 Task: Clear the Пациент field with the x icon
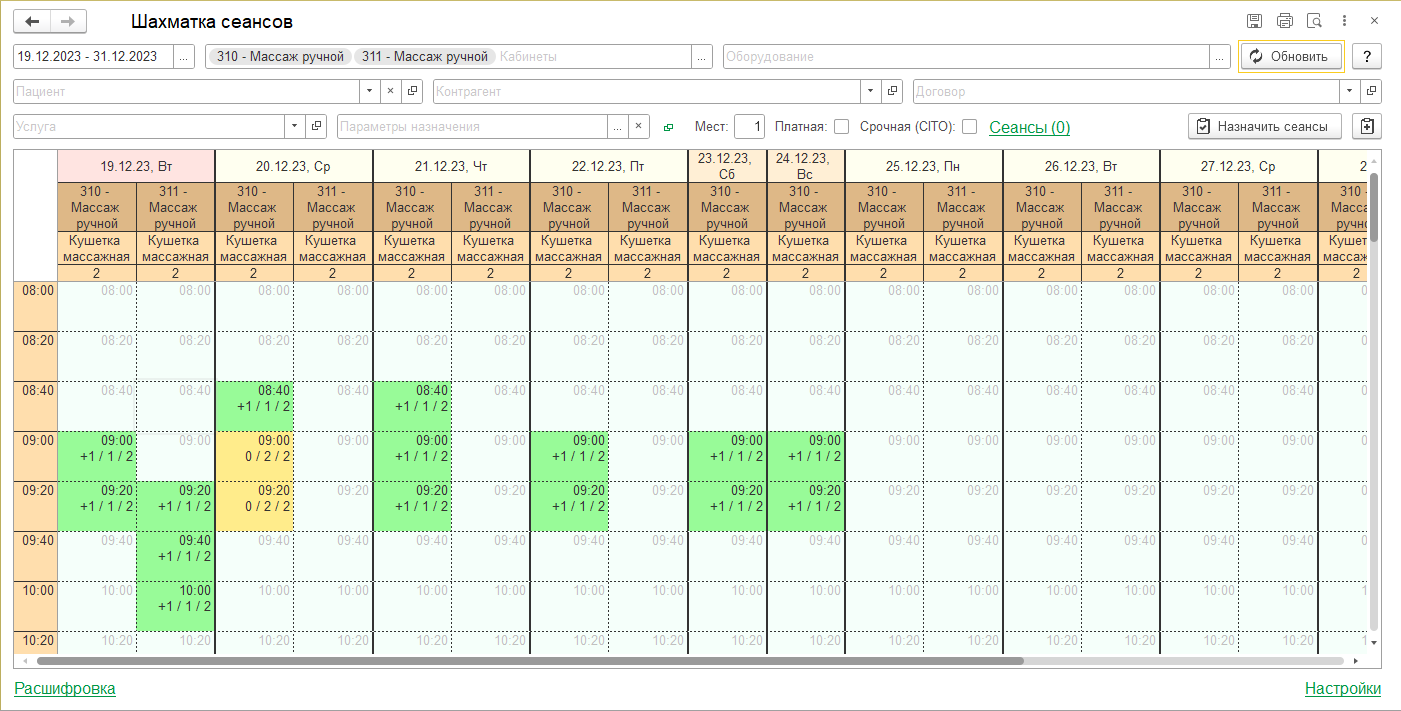(x=391, y=91)
